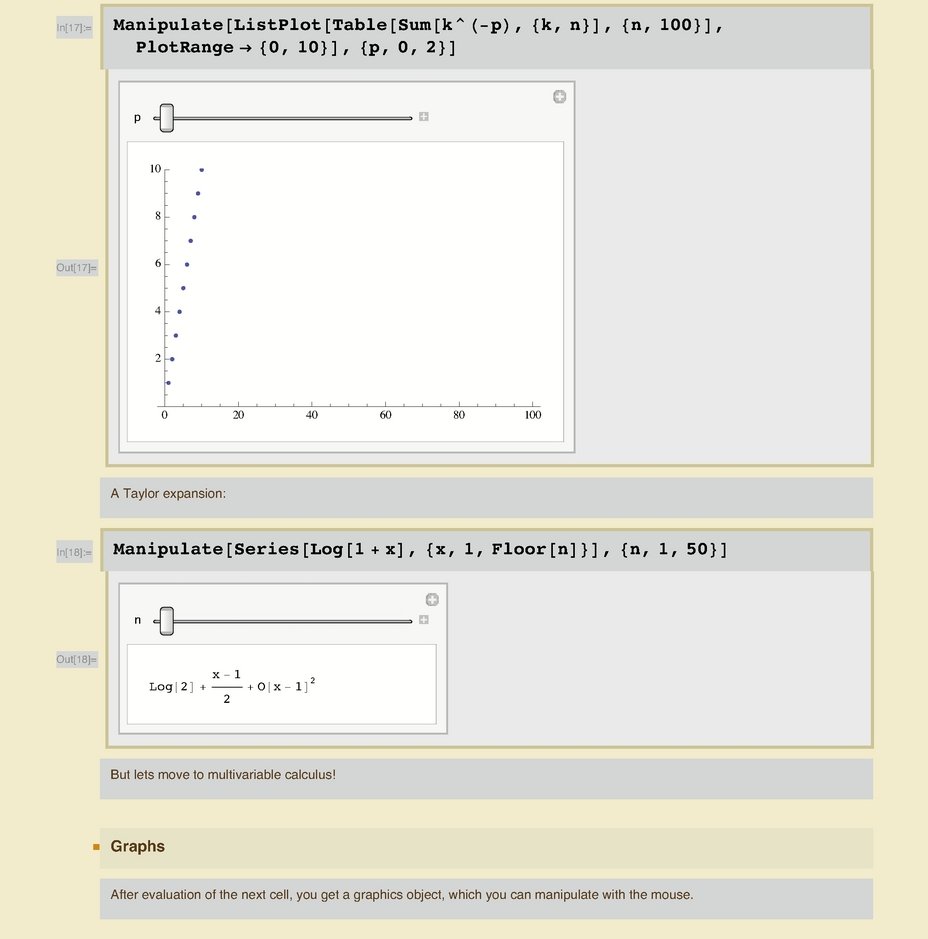Expand the p slider controls with the plus button

(x=424, y=117)
